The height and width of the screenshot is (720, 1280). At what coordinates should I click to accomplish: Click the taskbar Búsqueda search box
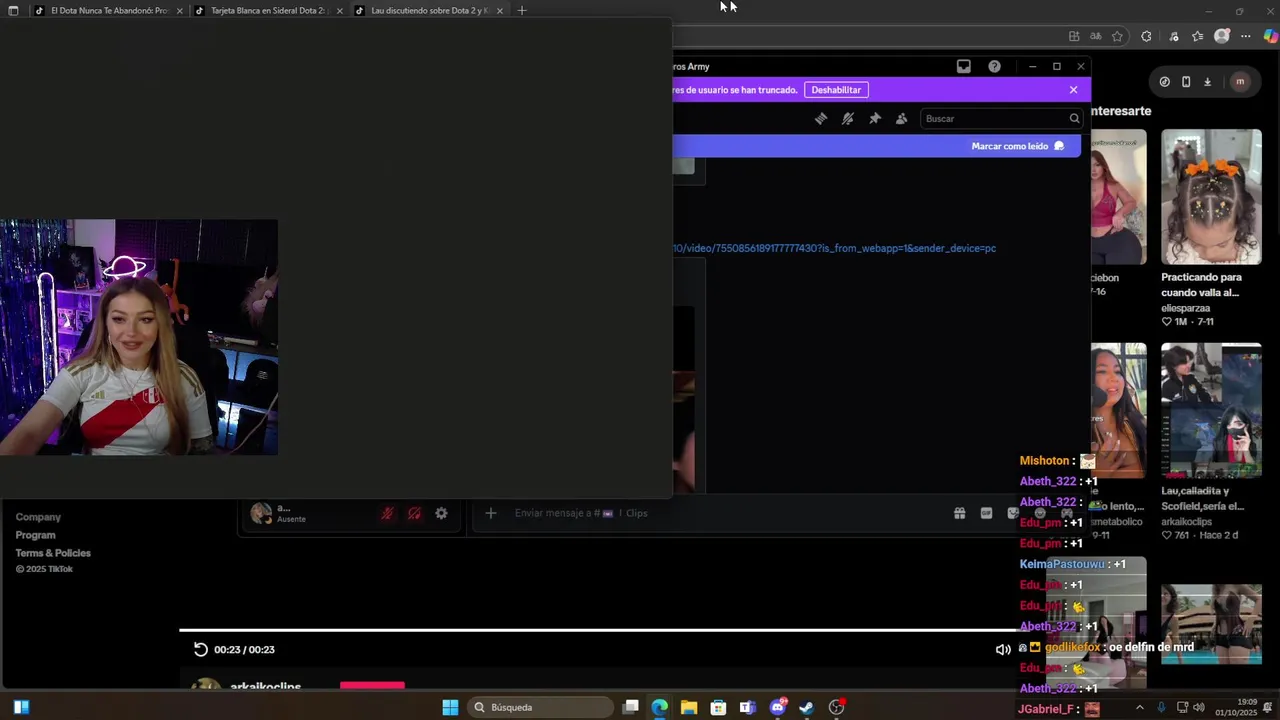[x=540, y=707]
